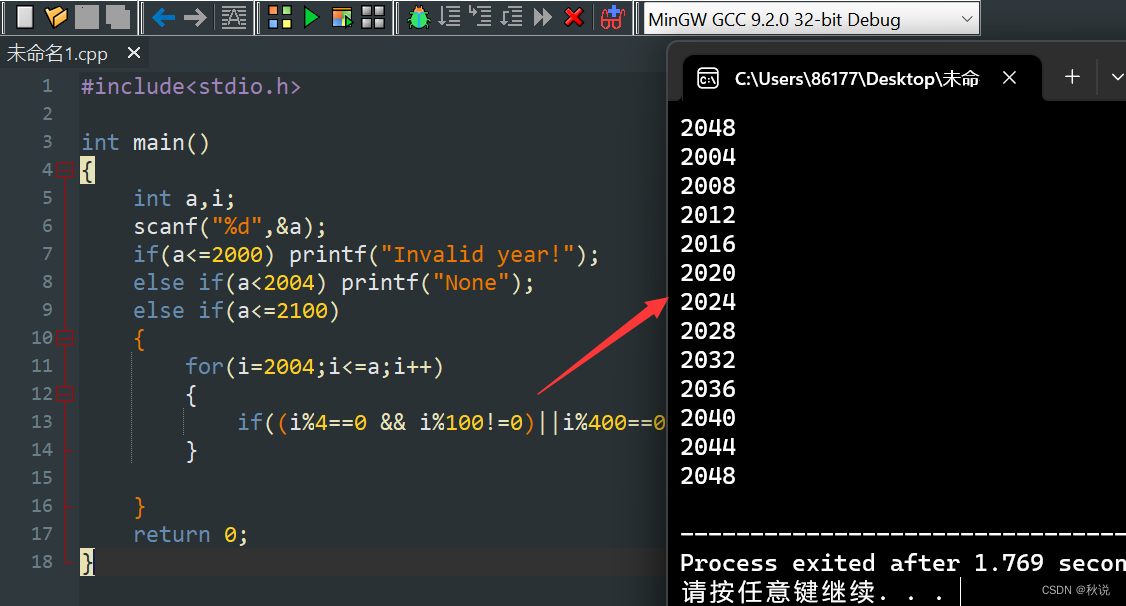This screenshot has height=606, width=1126.
Task: Run program with green play icon
Action: [311, 17]
